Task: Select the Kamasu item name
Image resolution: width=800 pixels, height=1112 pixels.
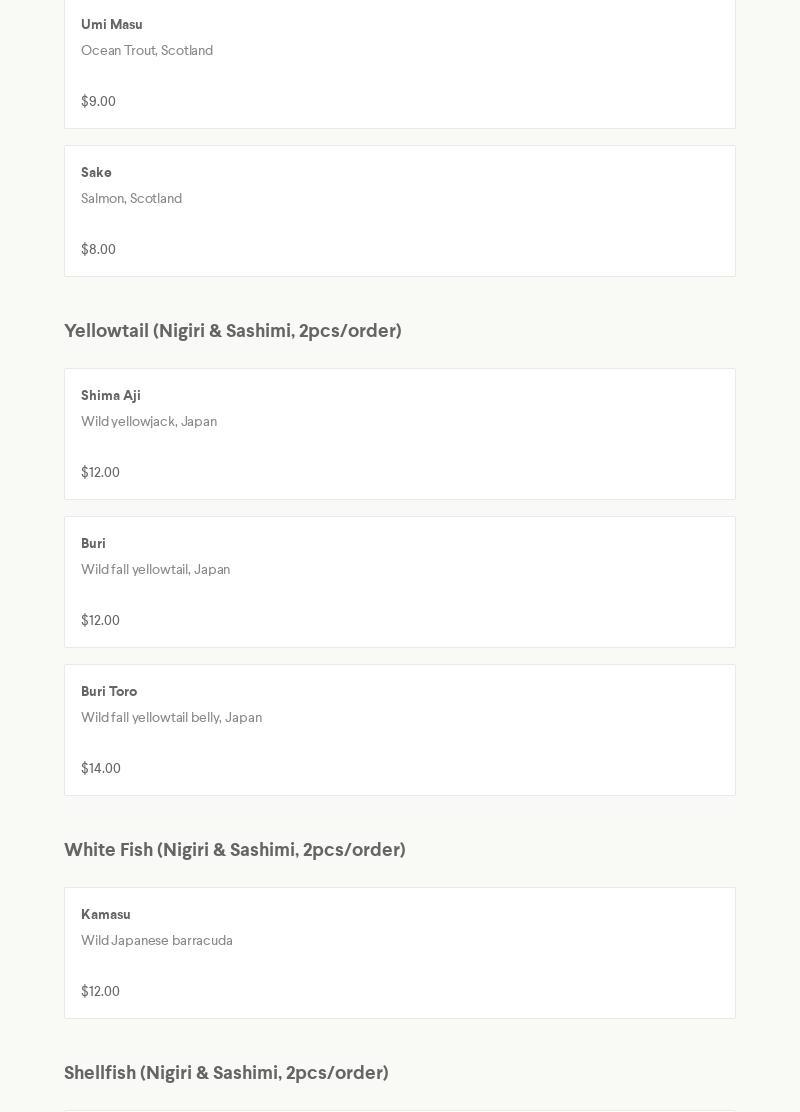Action: click(106, 915)
